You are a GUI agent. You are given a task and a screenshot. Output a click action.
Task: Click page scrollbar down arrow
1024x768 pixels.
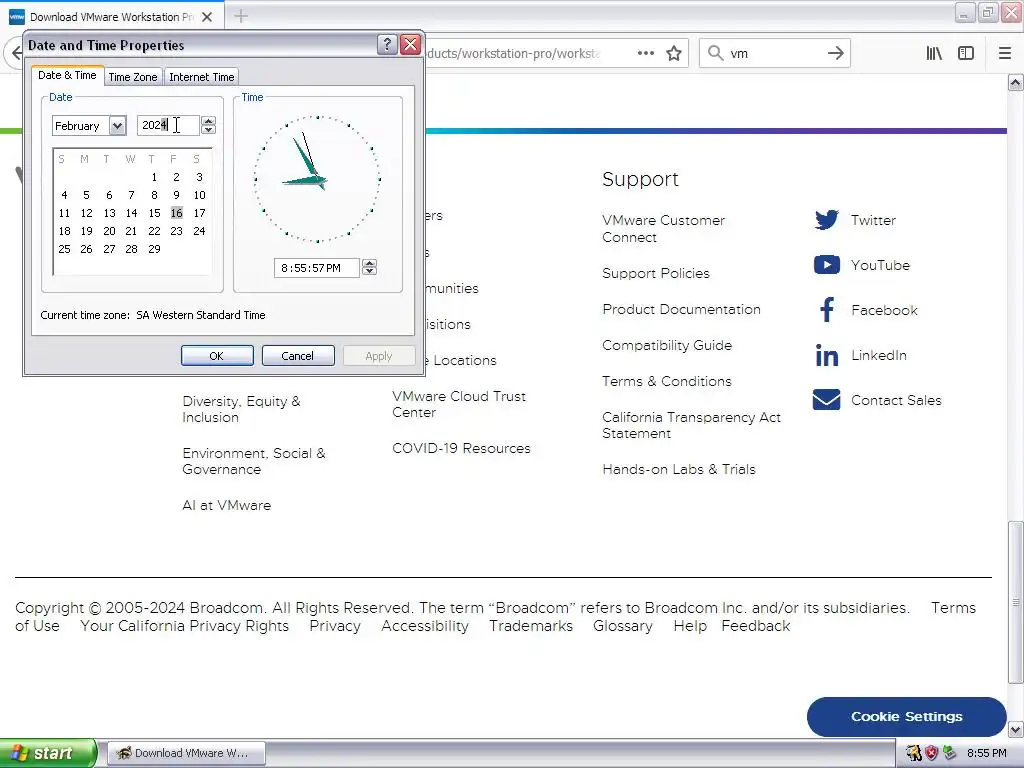click(1015, 729)
